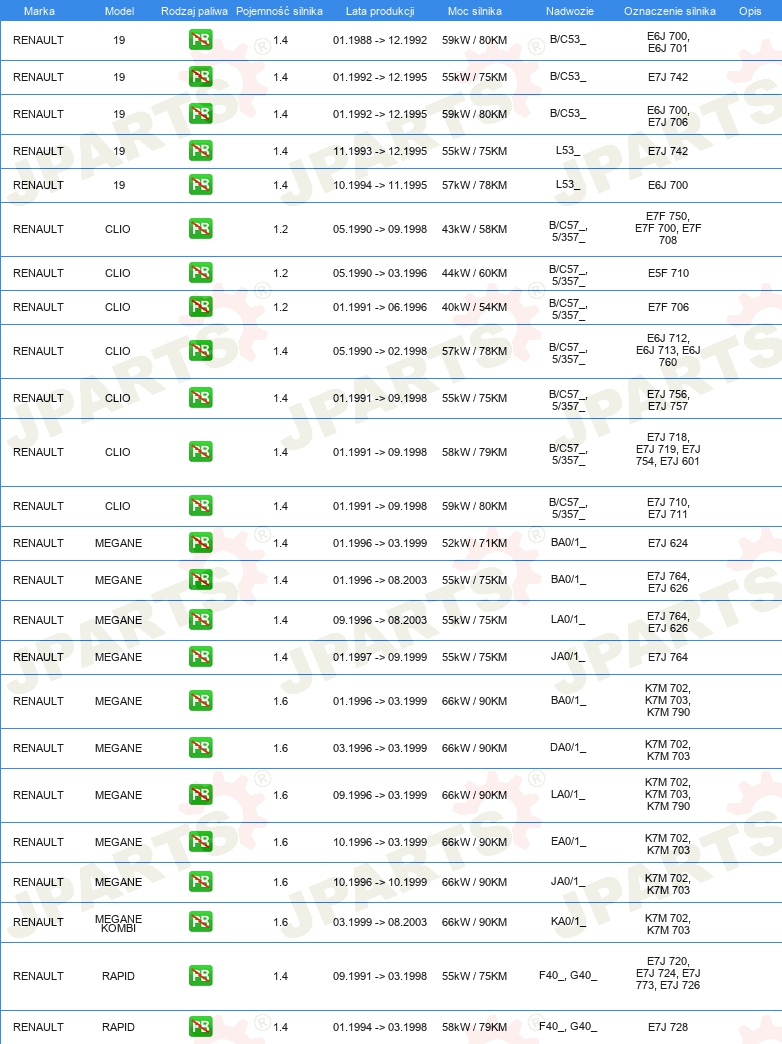Click fuel icon in Megane 01.1997 -> 09.1999 row

coord(200,657)
